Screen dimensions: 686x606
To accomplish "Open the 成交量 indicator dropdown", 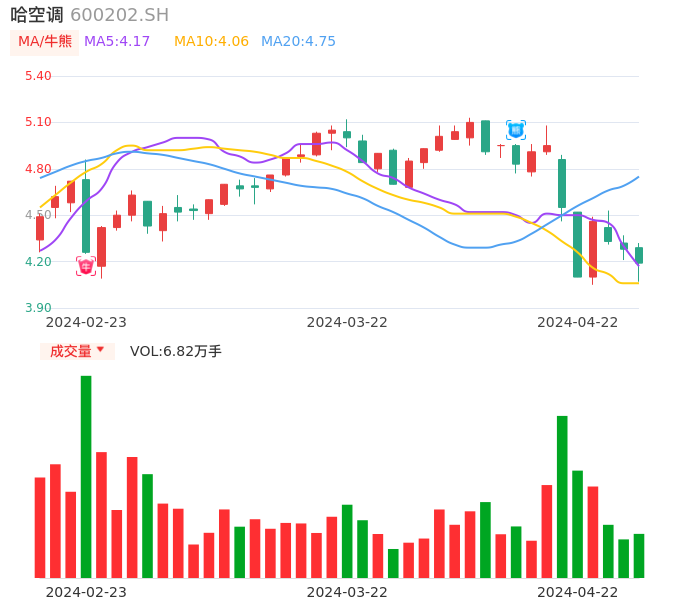I will (x=76, y=351).
